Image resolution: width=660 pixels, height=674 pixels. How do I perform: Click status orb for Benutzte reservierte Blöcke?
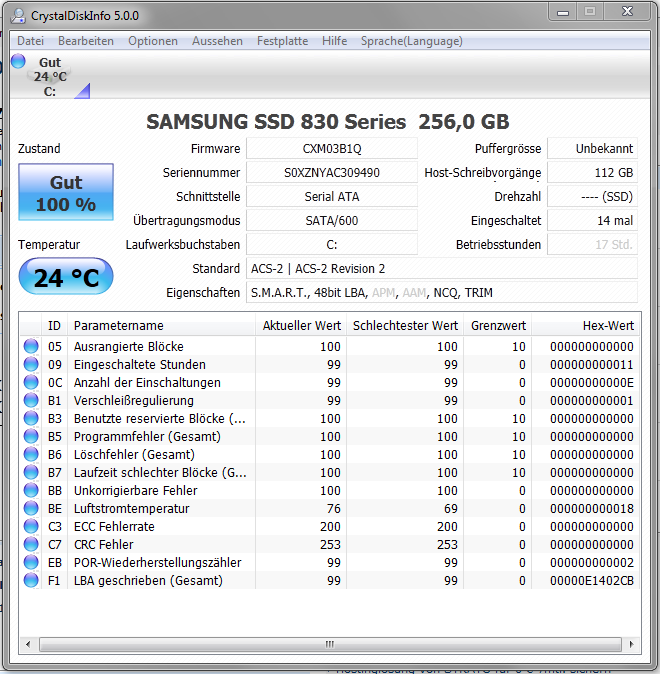coord(31,418)
